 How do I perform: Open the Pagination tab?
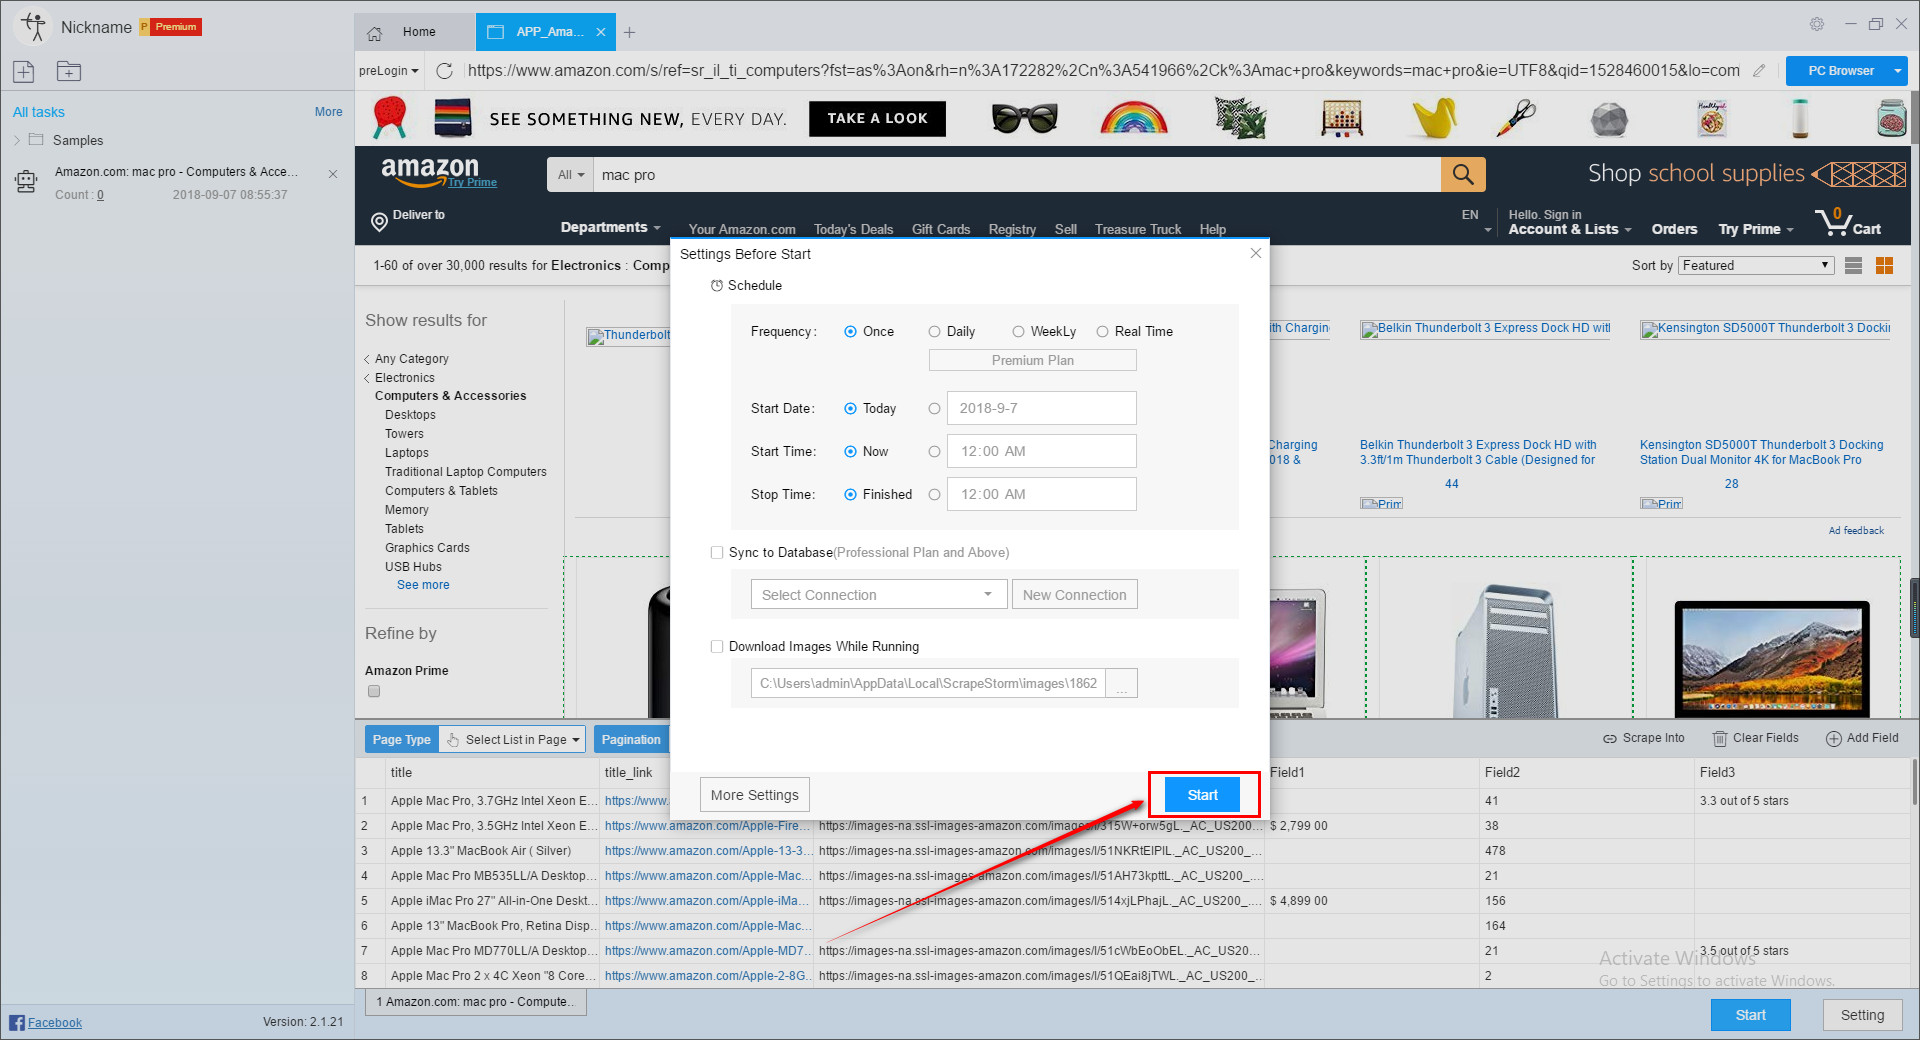tap(631, 740)
